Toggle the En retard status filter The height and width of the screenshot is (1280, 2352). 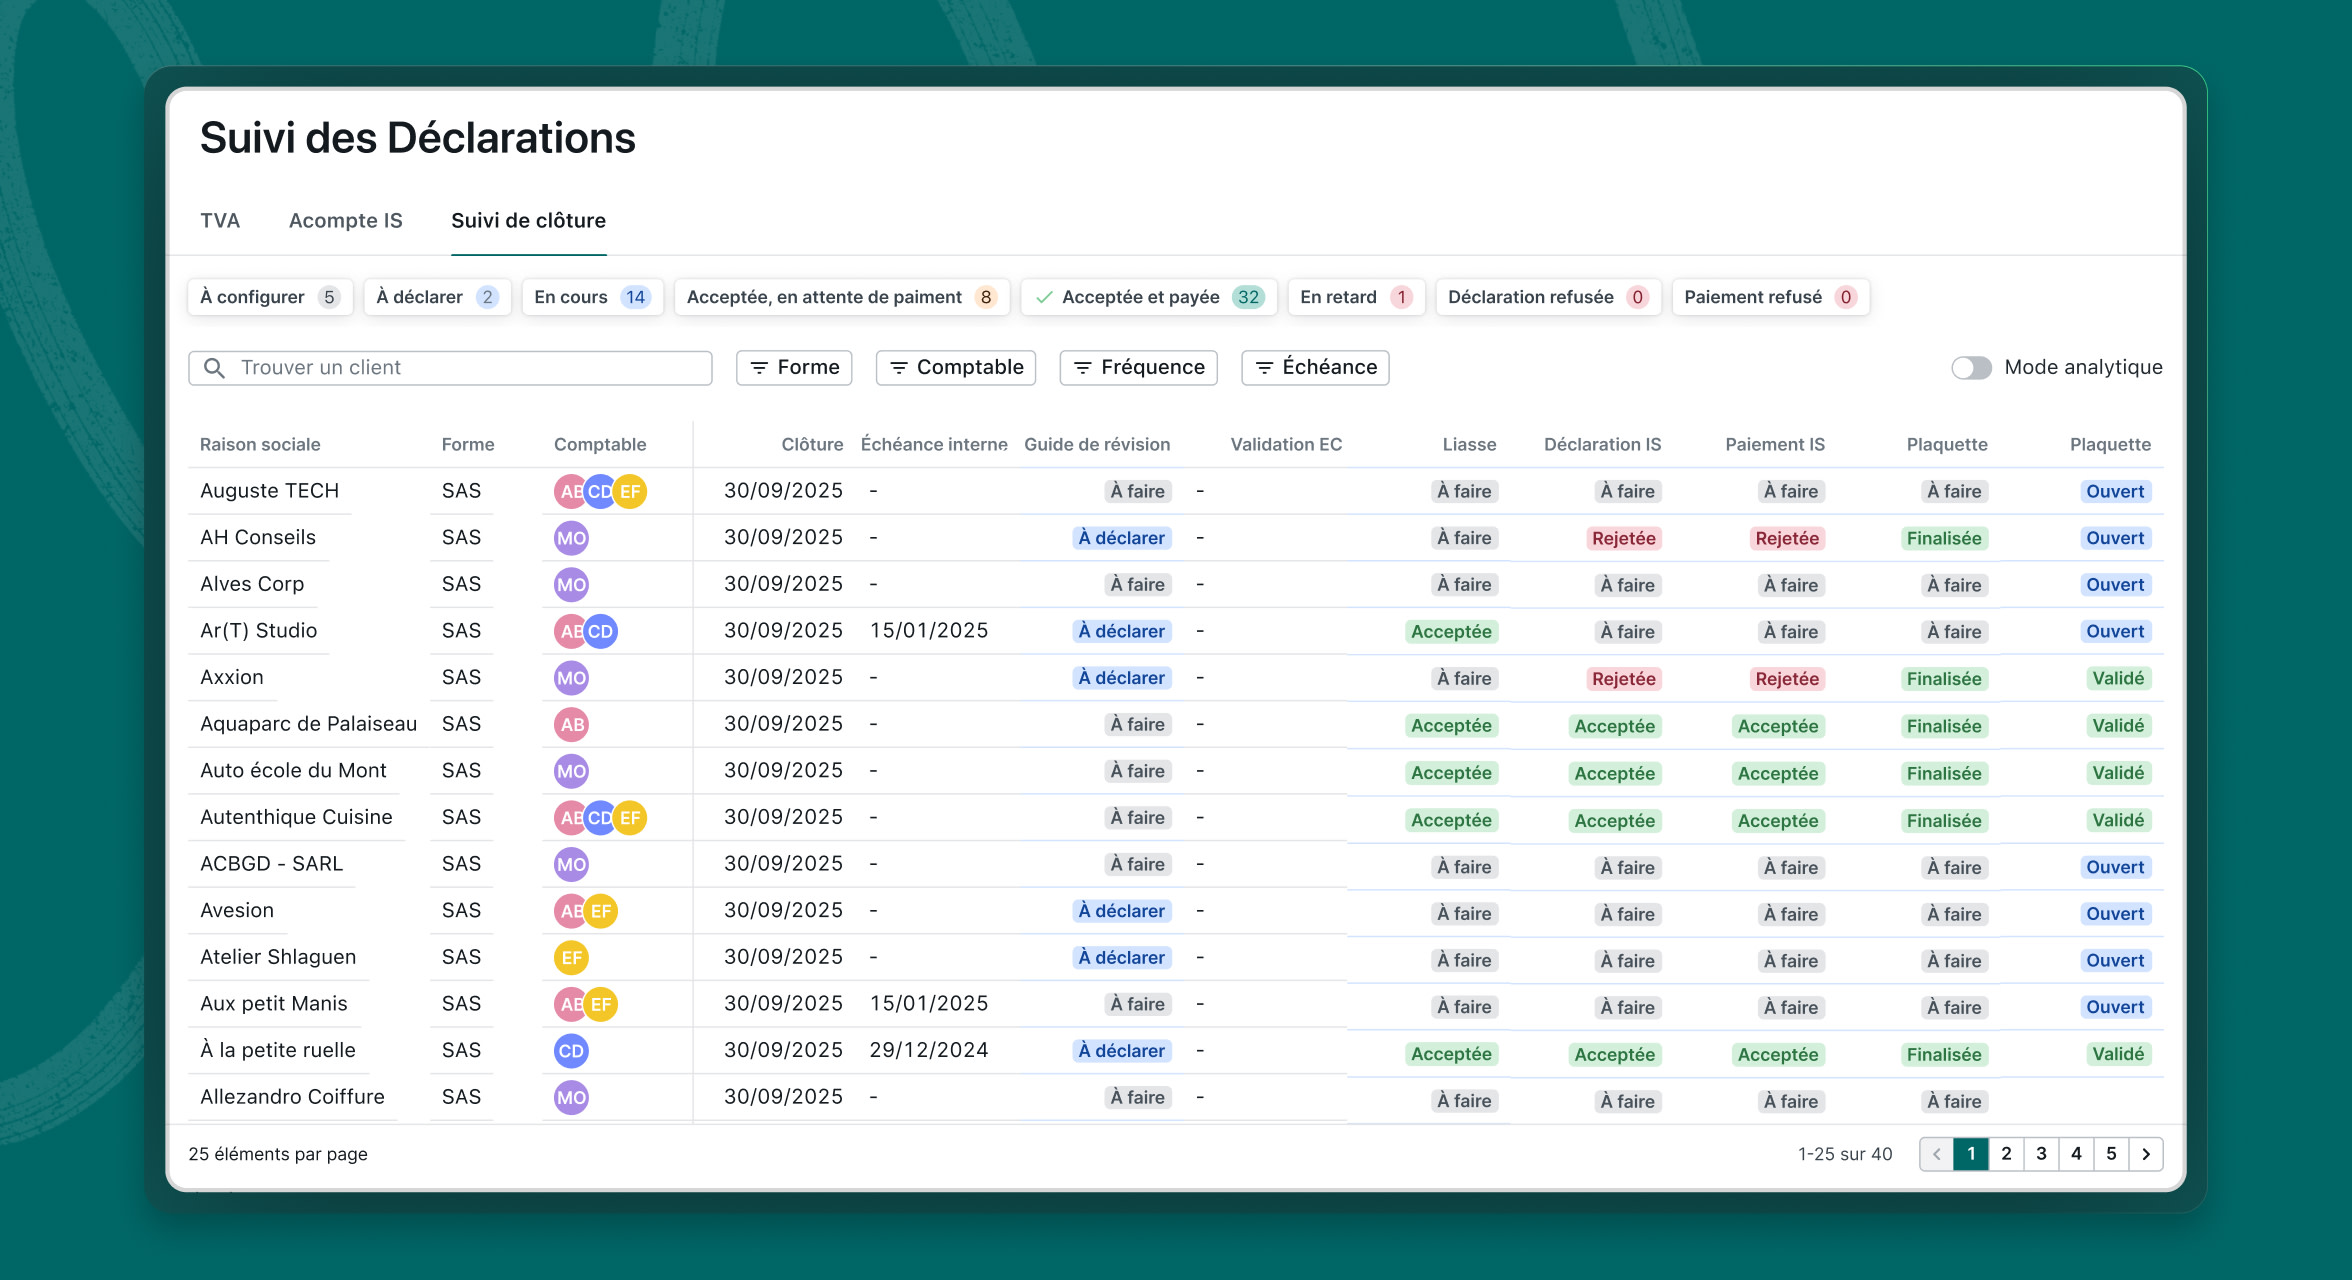(x=1356, y=297)
